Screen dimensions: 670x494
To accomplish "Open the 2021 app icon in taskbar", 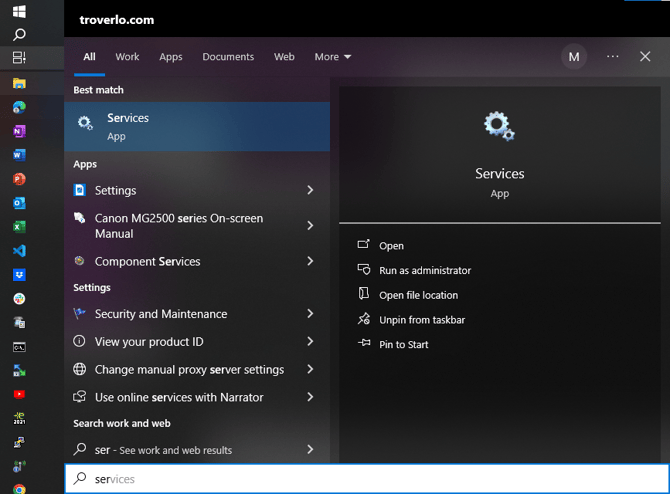I will pos(19,418).
